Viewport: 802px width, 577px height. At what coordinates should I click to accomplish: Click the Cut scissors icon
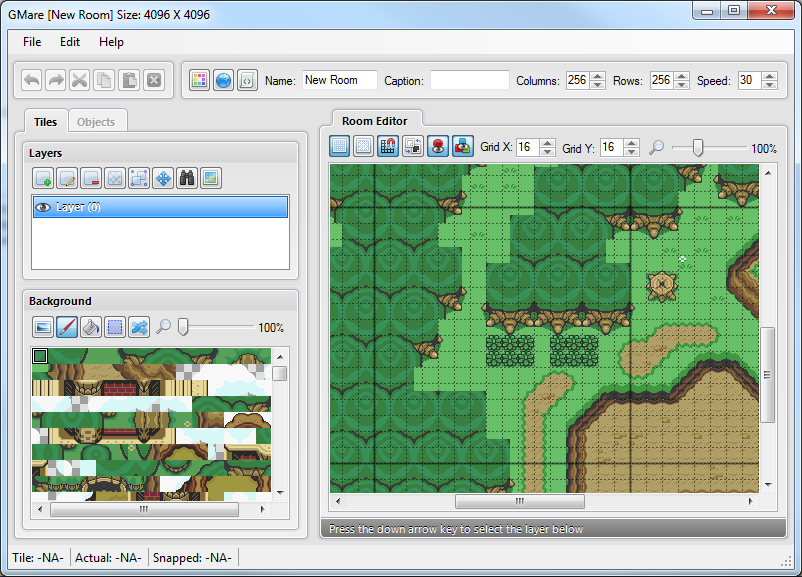coord(80,80)
